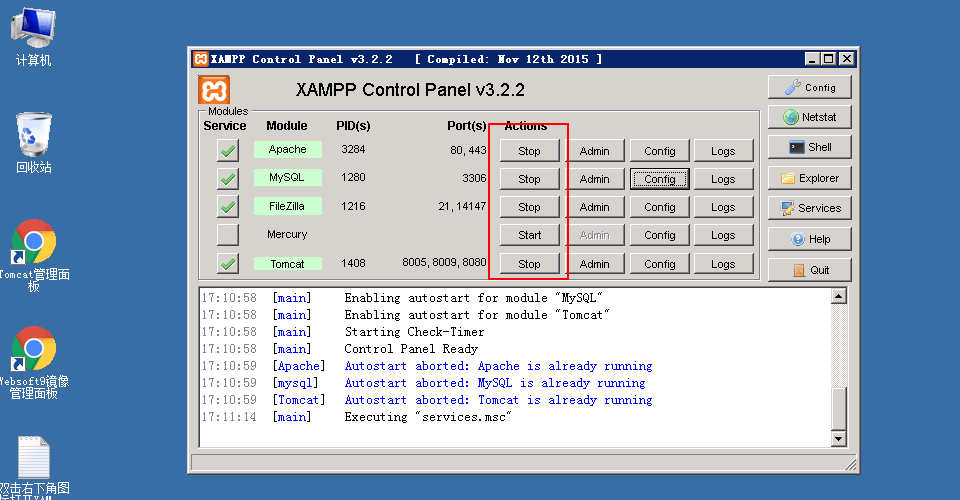Open Explorer folder button

810,178
